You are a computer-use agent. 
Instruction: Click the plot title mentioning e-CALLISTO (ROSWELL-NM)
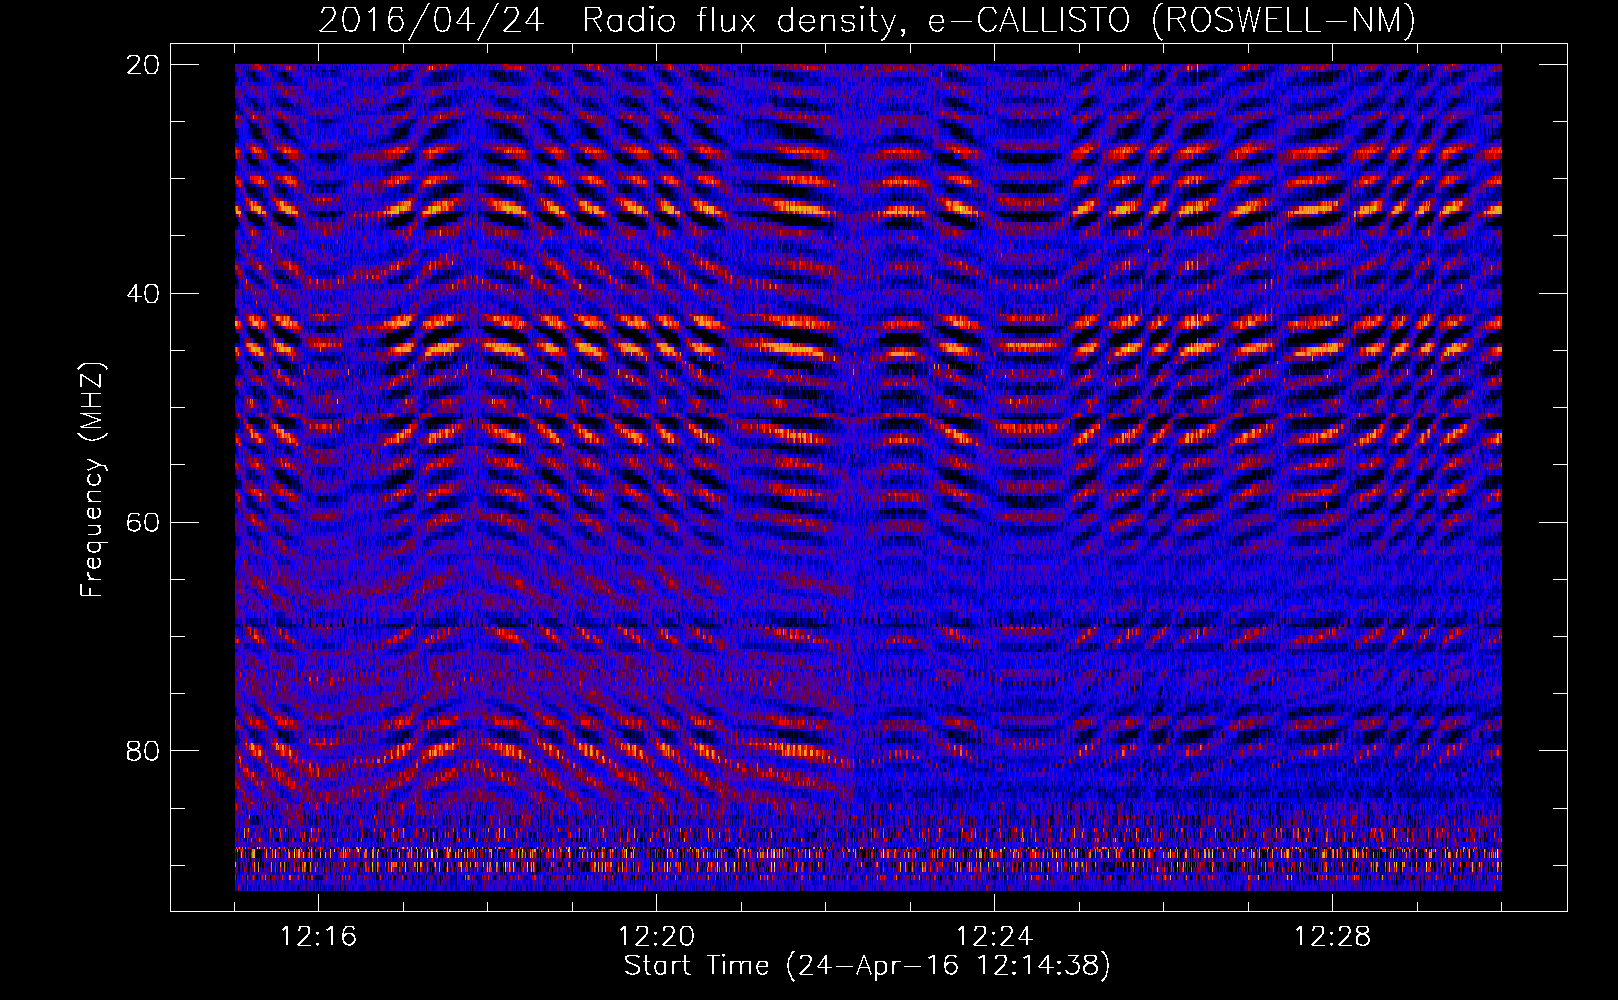point(867,20)
